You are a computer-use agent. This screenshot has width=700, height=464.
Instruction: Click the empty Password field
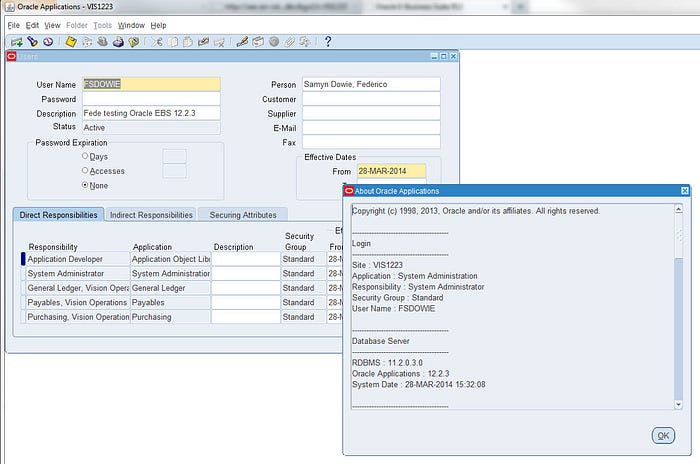[x=151, y=99]
